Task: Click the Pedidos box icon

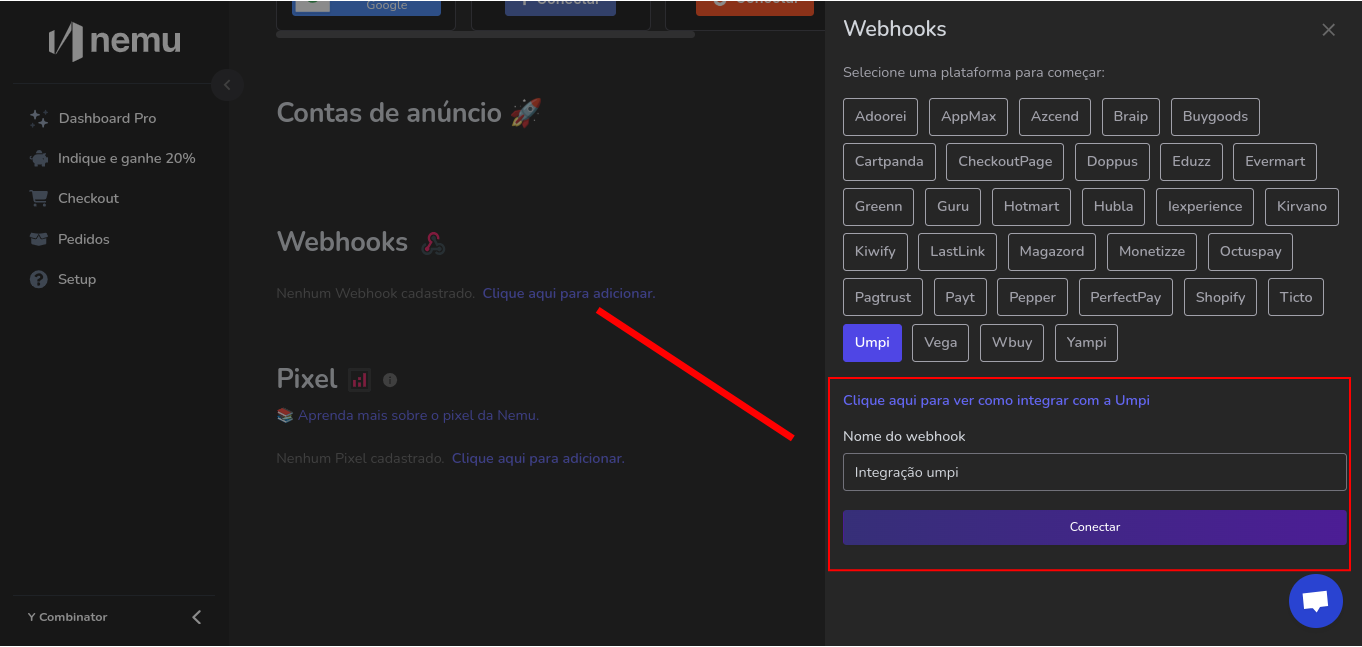Action: coord(39,239)
